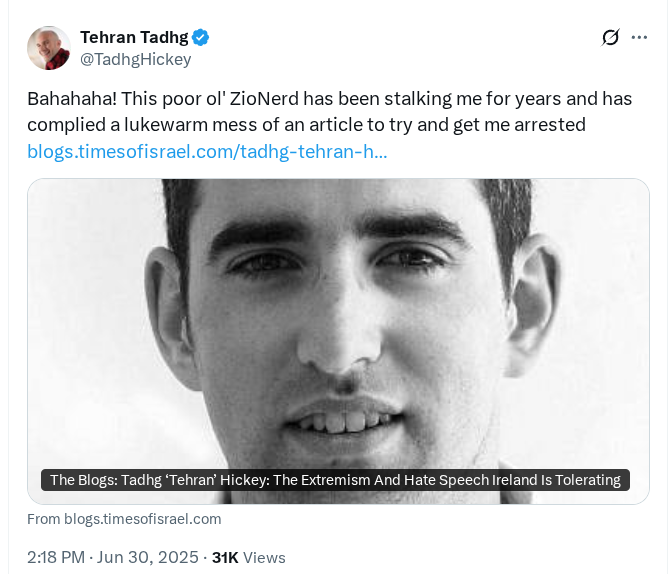
Task: Click the second line of tweet text
Action: click(306, 125)
